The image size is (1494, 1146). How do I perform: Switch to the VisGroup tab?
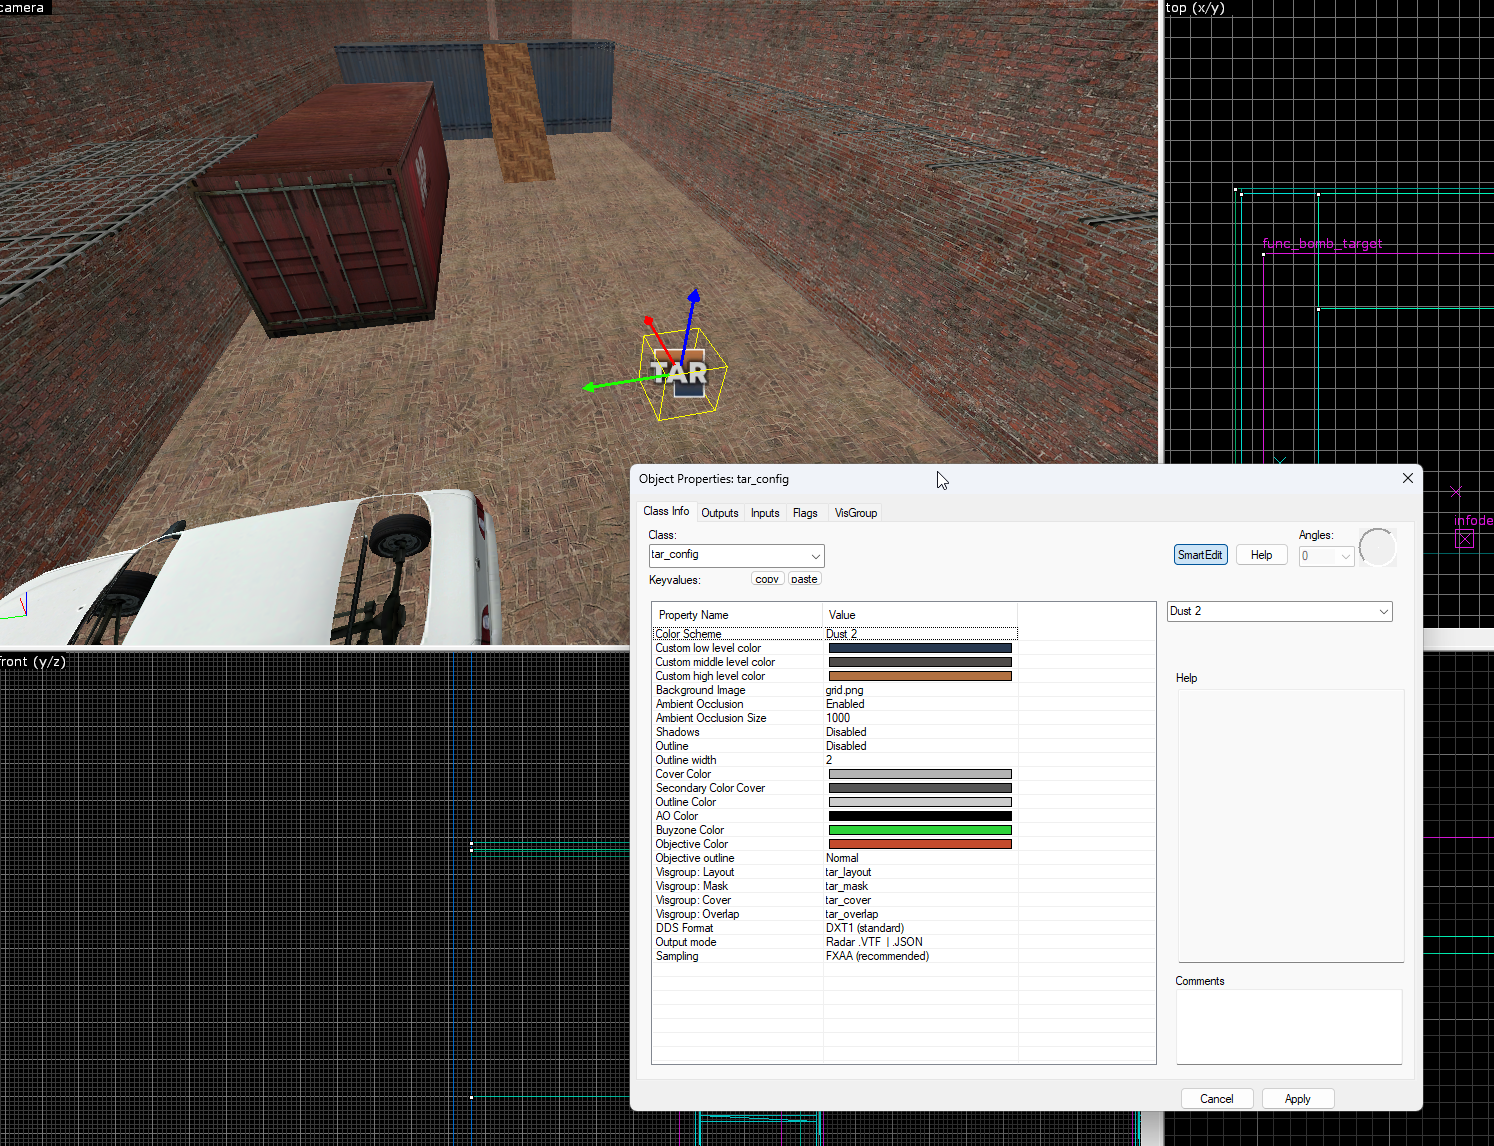pos(856,513)
